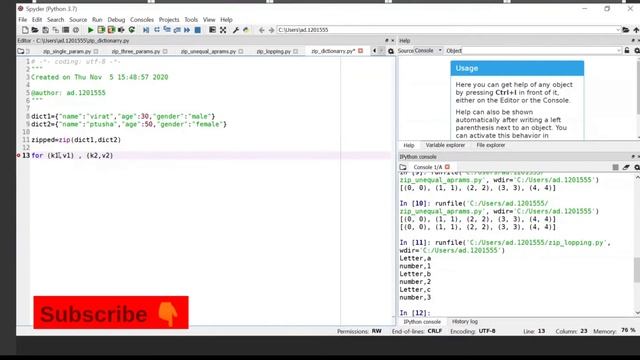Change to parent directory arrow icon
The width and height of the screenshot is (640, 360).
(x=636, y=30)
